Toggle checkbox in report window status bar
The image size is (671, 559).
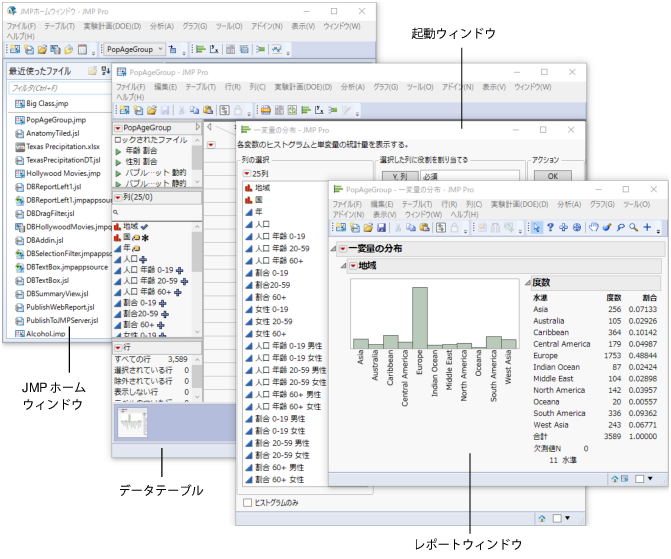coord(639,479)
